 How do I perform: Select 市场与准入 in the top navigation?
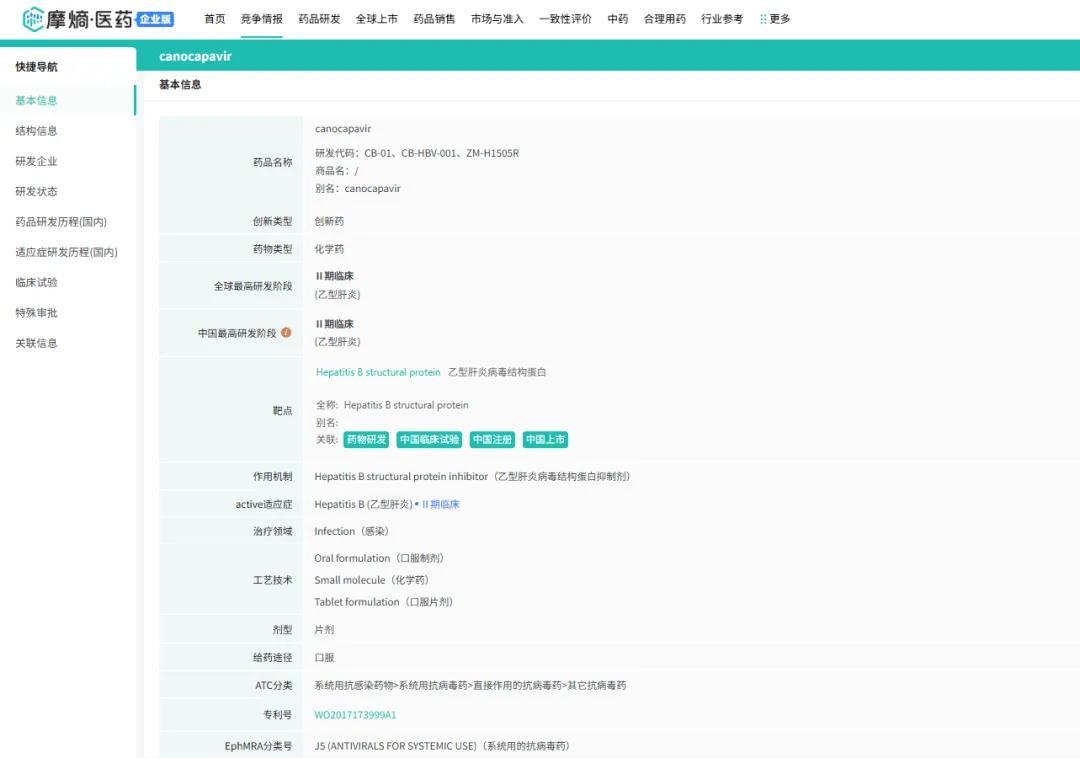coord(497,17)
